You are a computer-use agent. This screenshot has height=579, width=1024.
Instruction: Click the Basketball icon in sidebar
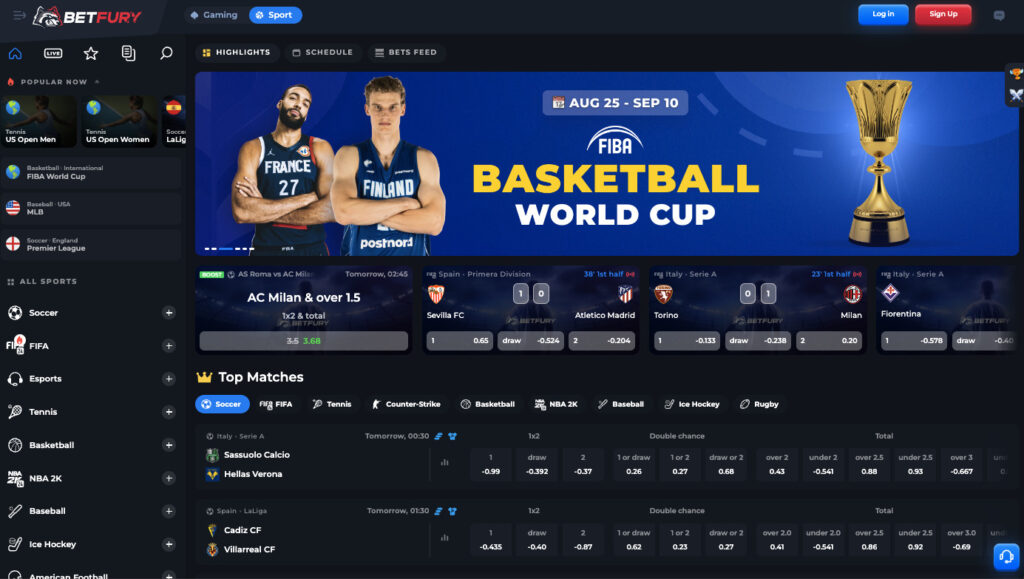pos(15,445)
